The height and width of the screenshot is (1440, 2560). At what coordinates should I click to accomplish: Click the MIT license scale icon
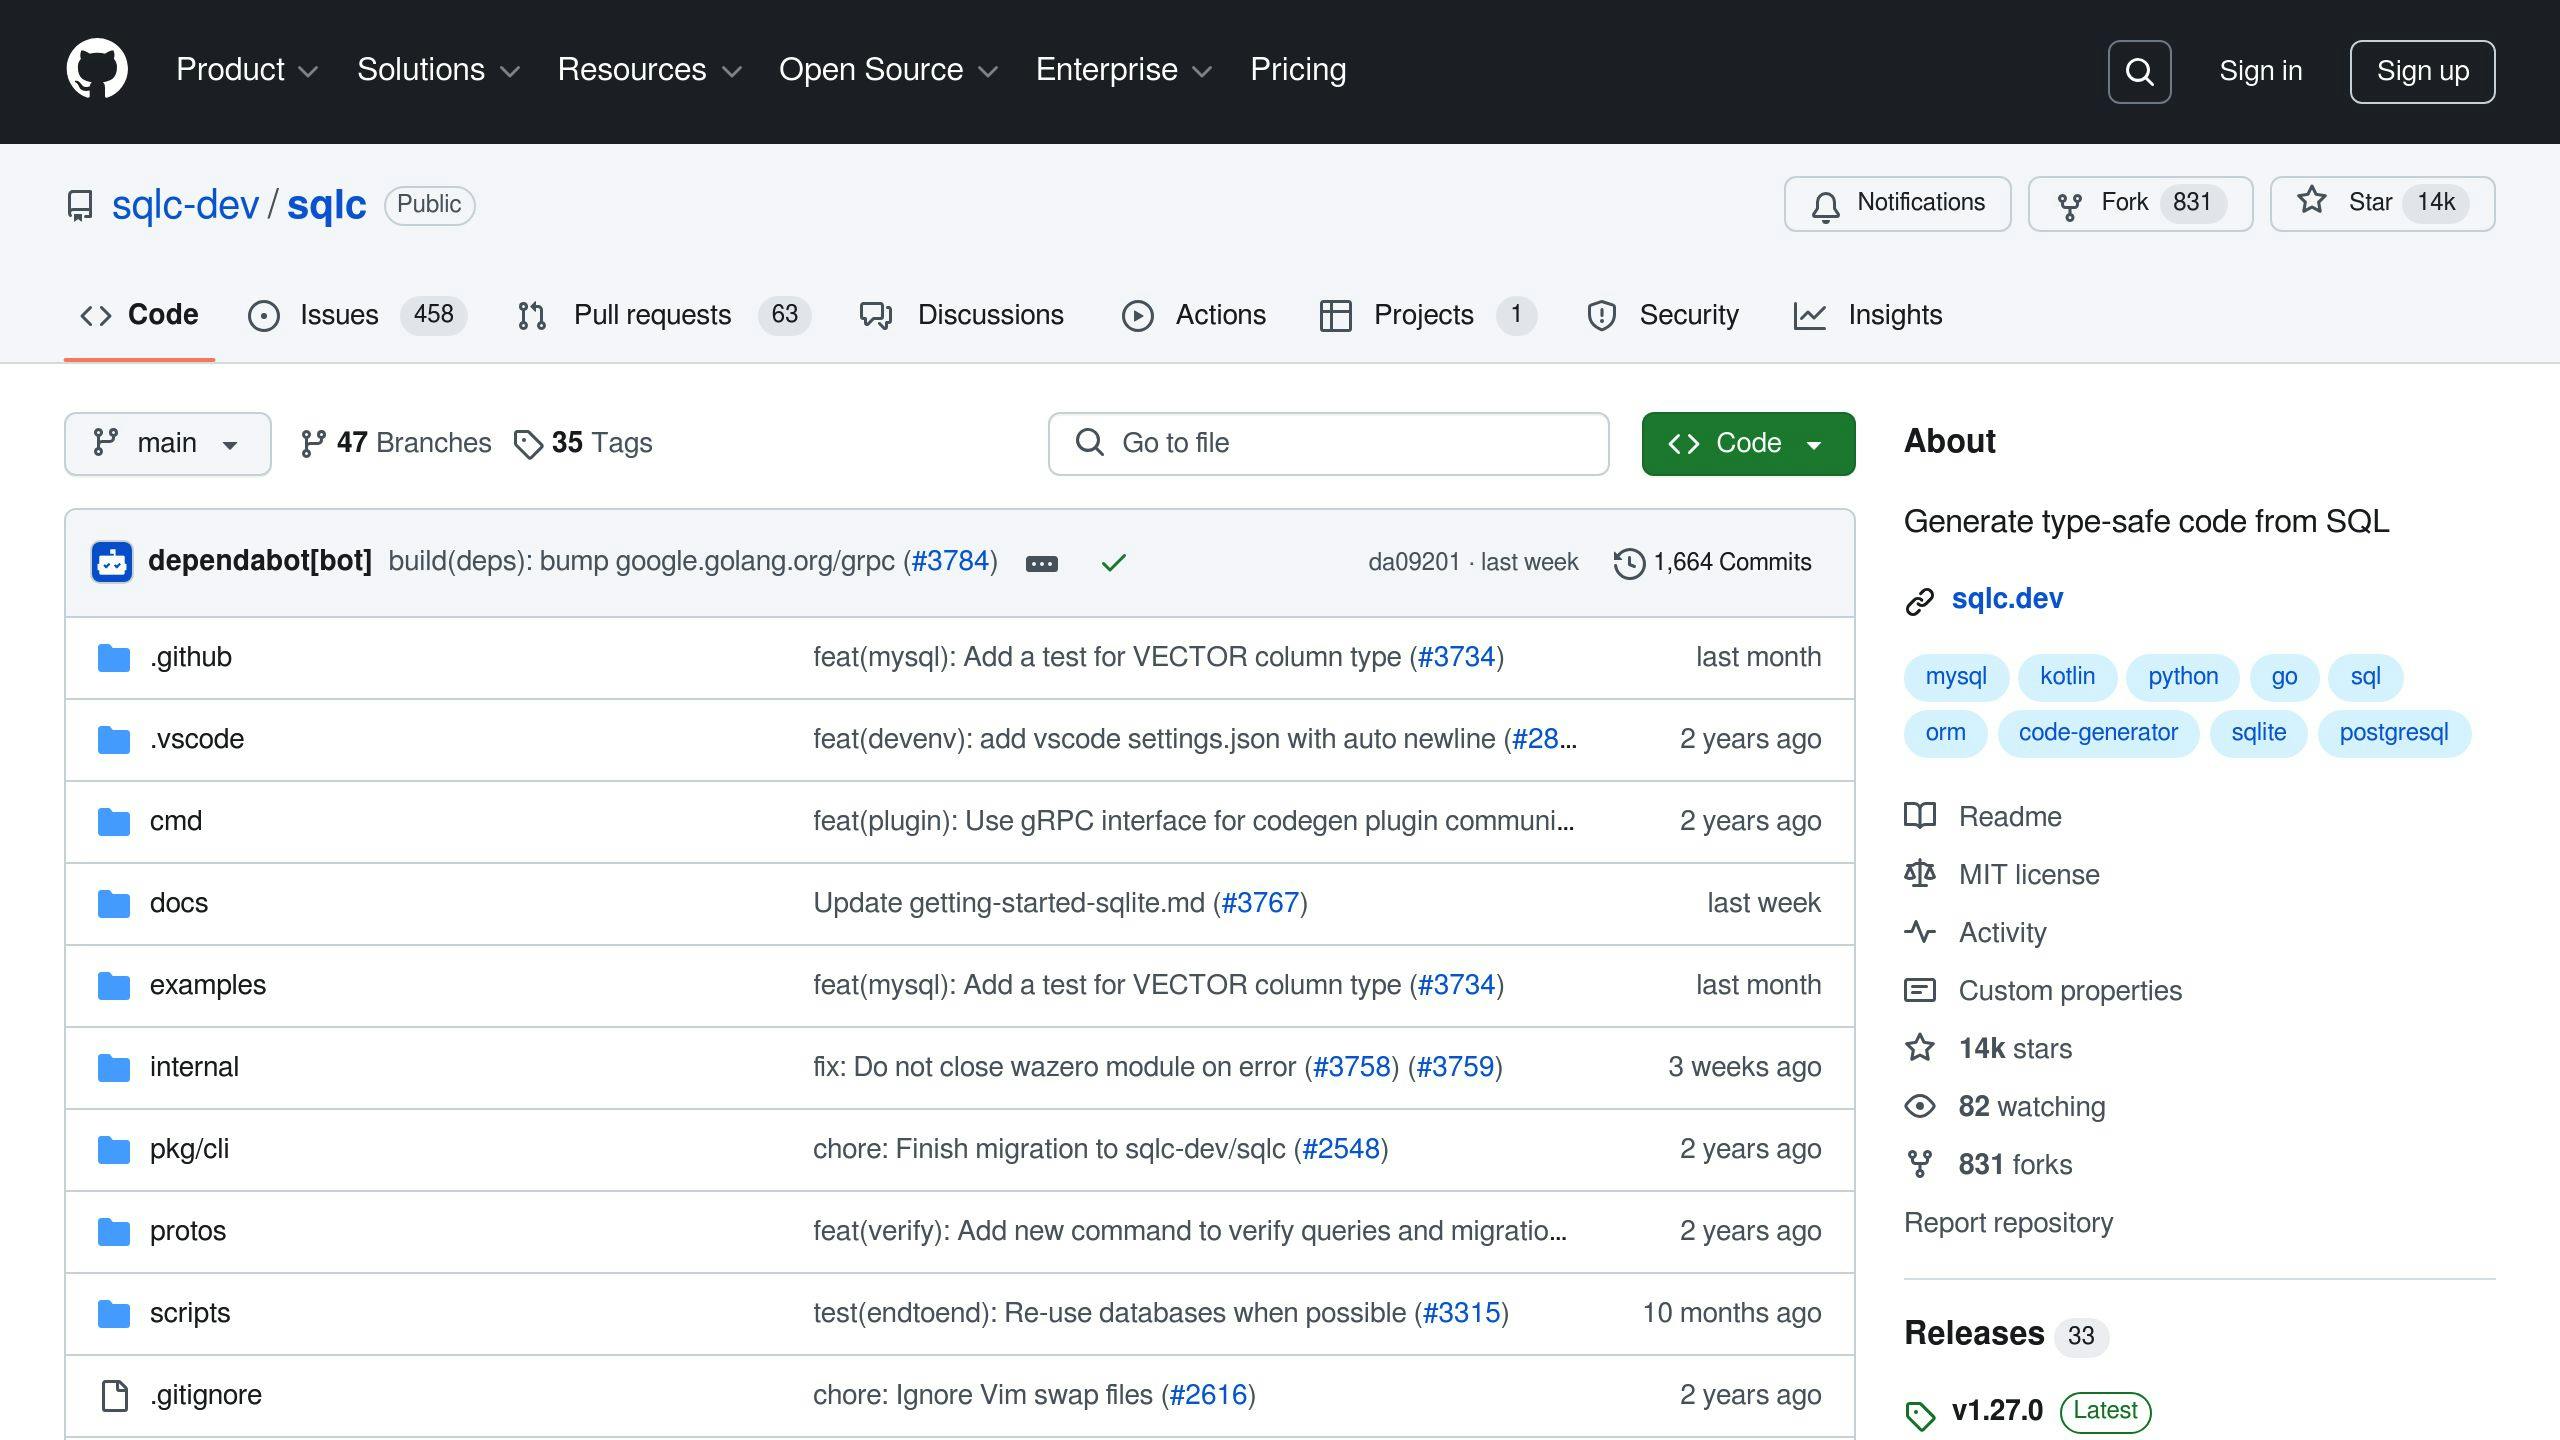click(1919, 874)
